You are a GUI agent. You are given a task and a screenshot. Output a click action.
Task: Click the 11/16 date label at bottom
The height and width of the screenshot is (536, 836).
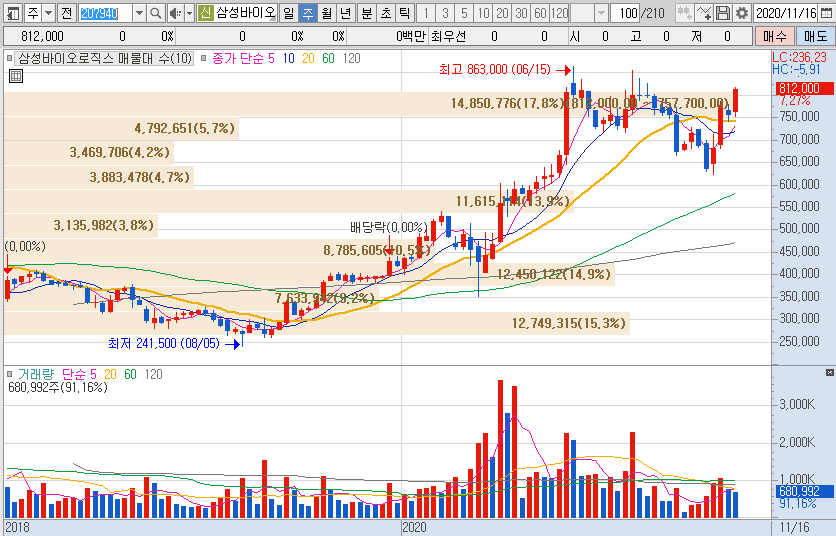(794, 527)
